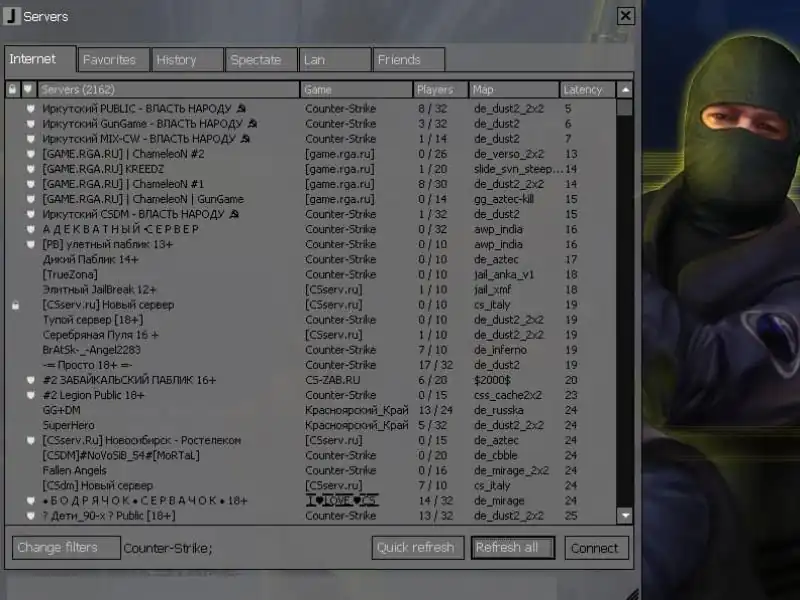This screenshot has height=600, width=800.
Task: Click shield icon of Иркутский MIX-CW server
Action: [x=31, y=139]
